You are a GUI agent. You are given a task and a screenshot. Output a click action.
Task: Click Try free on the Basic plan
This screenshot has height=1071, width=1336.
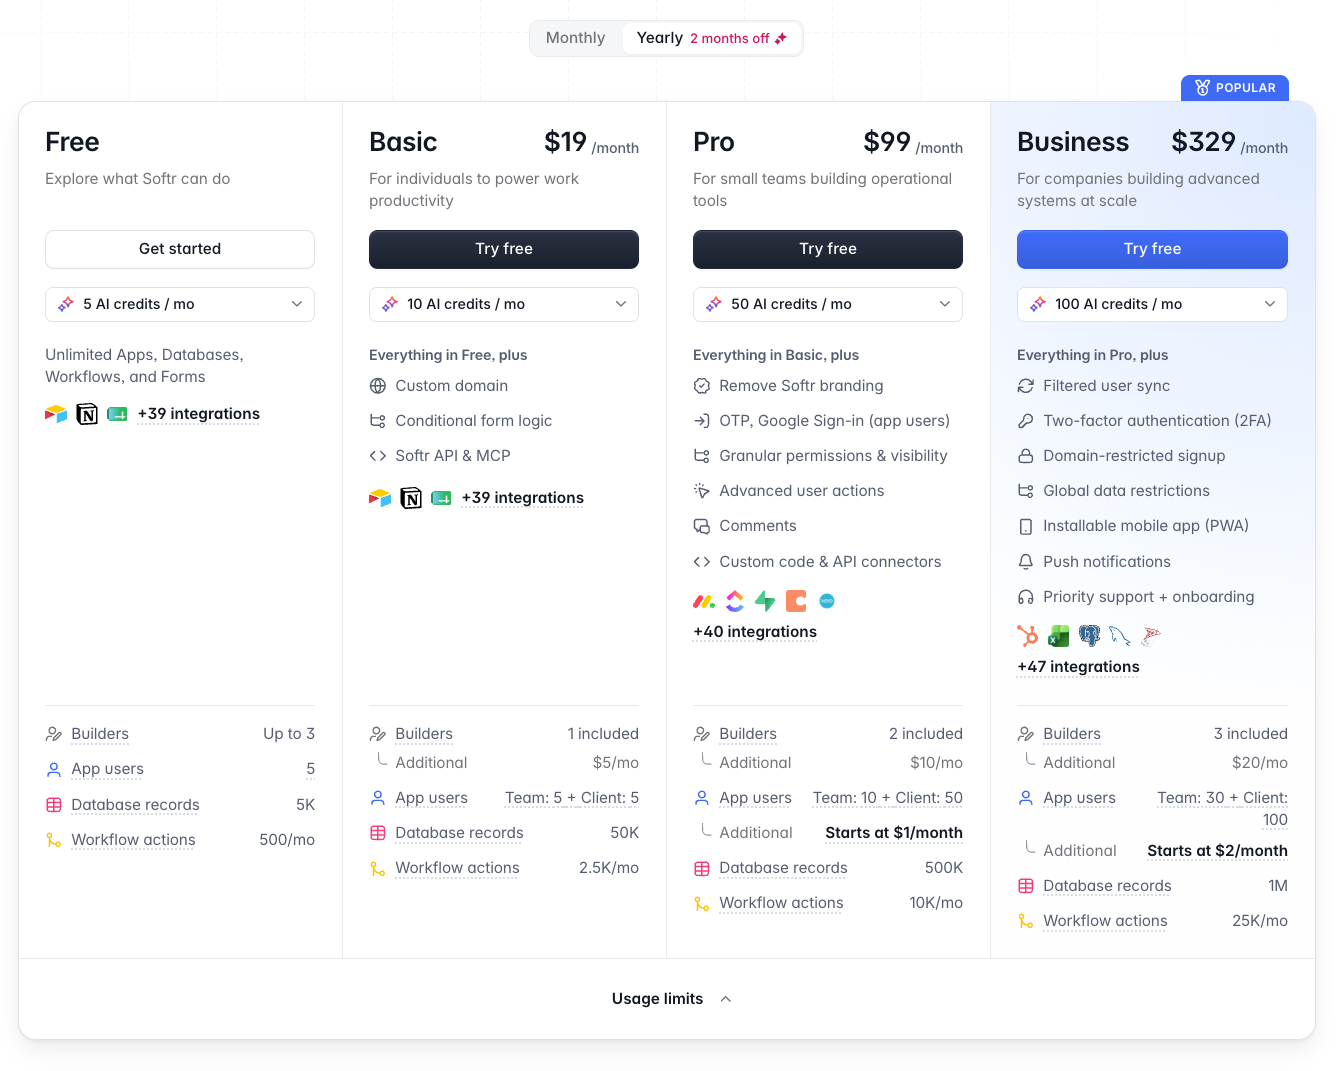[504, 249]
